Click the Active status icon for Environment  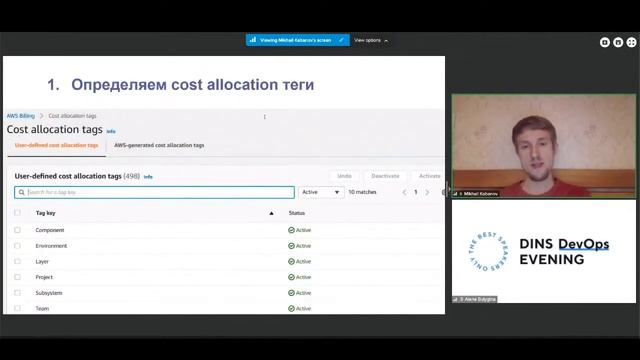click(291, 246)
